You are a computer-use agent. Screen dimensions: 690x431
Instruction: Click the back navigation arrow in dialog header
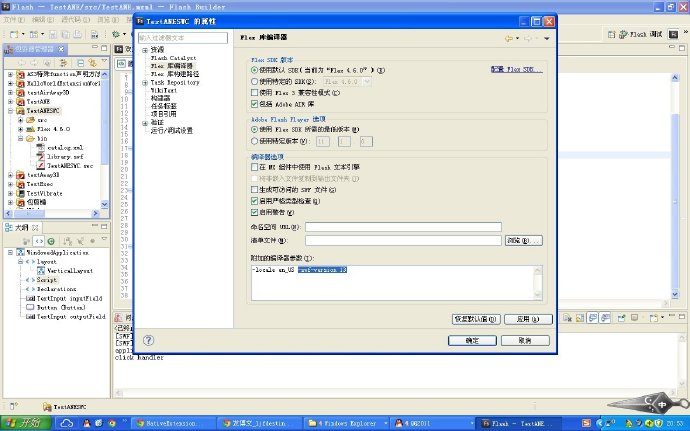pos(508,38)
